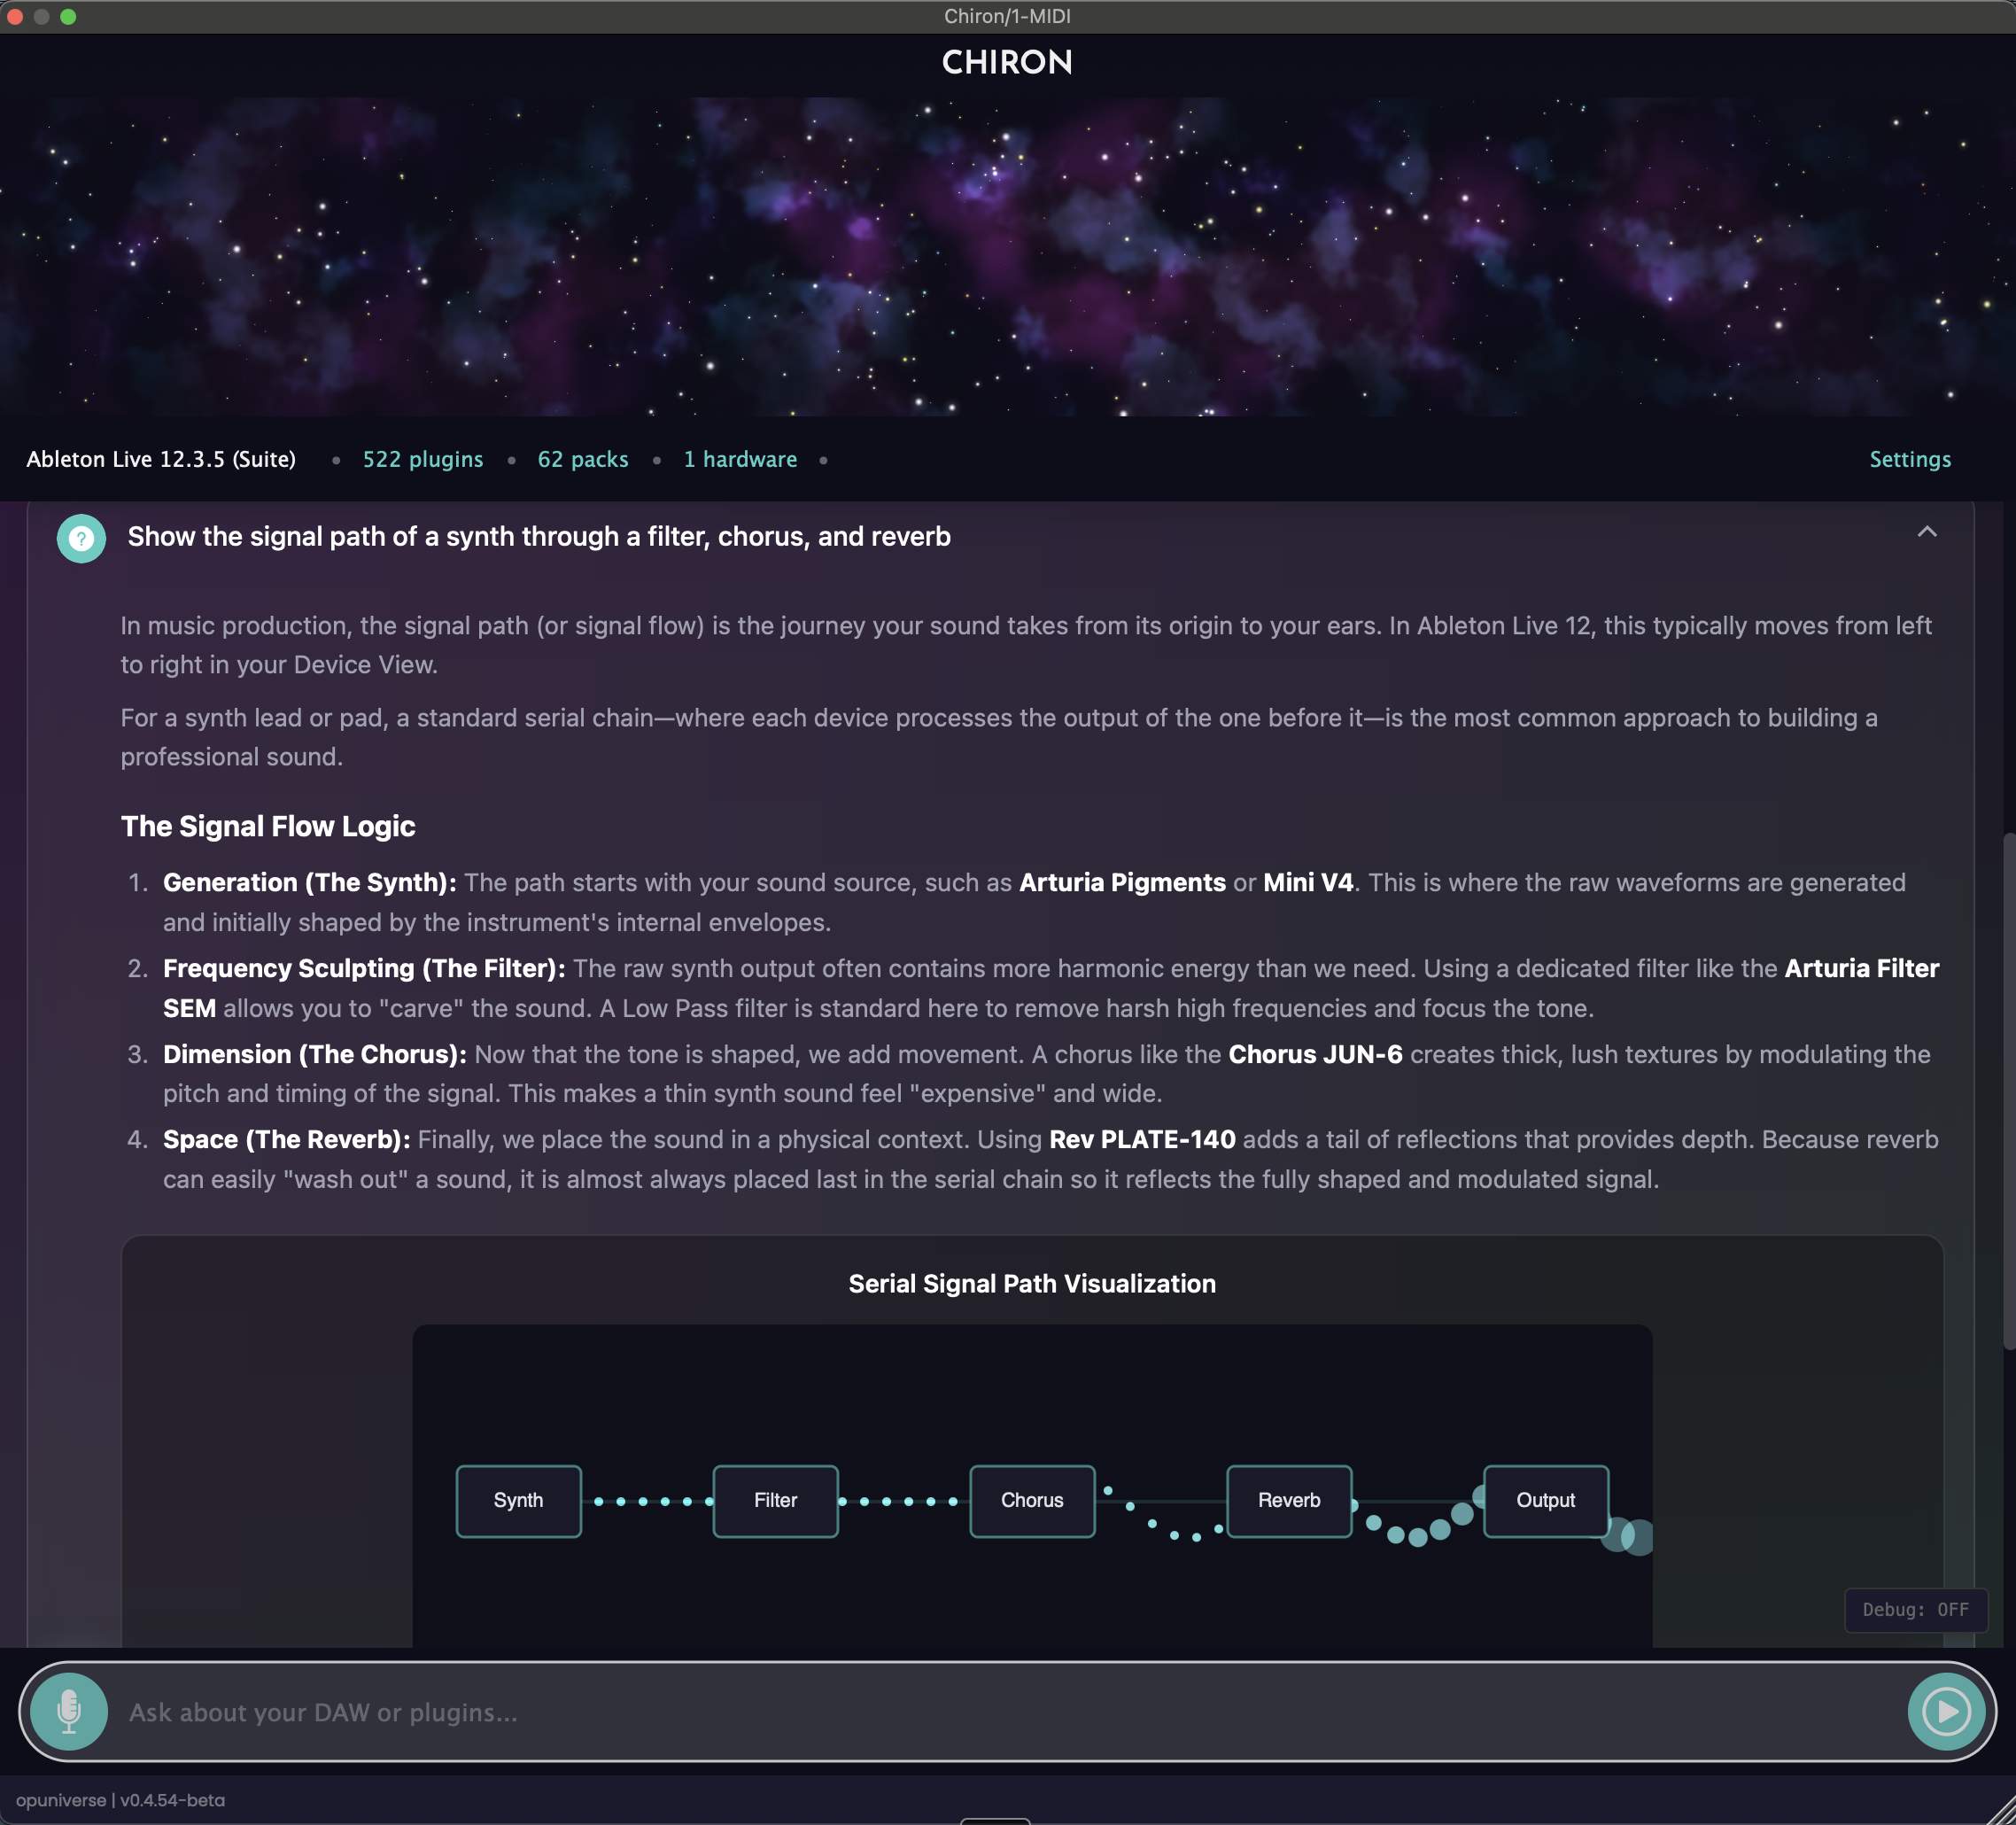Activate the microphone voice input icon
This screenshot has height=1825, width=2016.
[70, 1712]
